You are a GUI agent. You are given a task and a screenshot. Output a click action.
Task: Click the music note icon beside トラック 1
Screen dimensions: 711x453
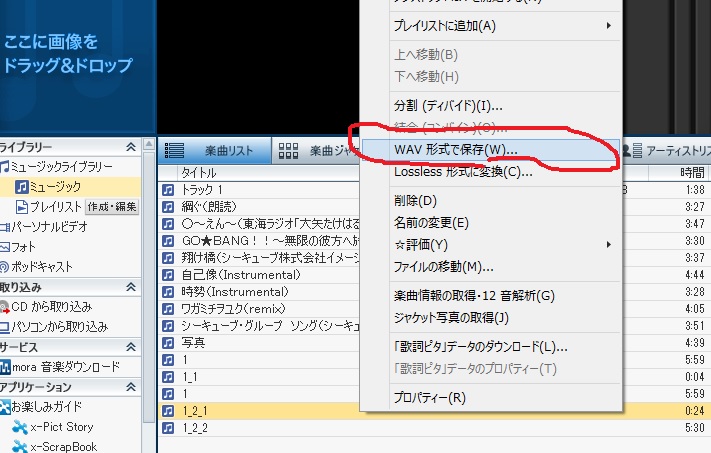tap(168, 189)
